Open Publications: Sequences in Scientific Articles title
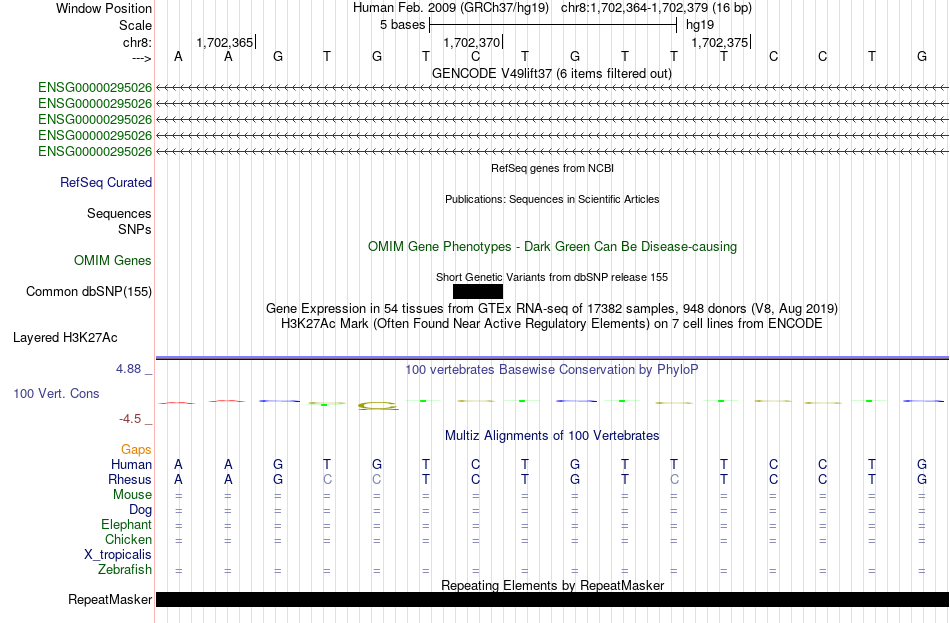The image size is (950, 623). 552,199
